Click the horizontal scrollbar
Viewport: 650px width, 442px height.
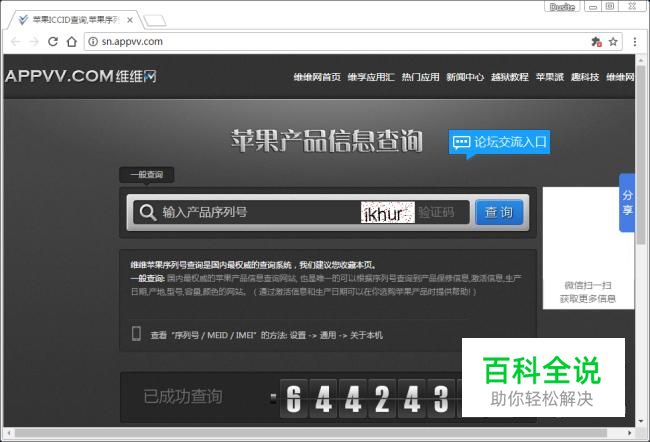point(311,433)
